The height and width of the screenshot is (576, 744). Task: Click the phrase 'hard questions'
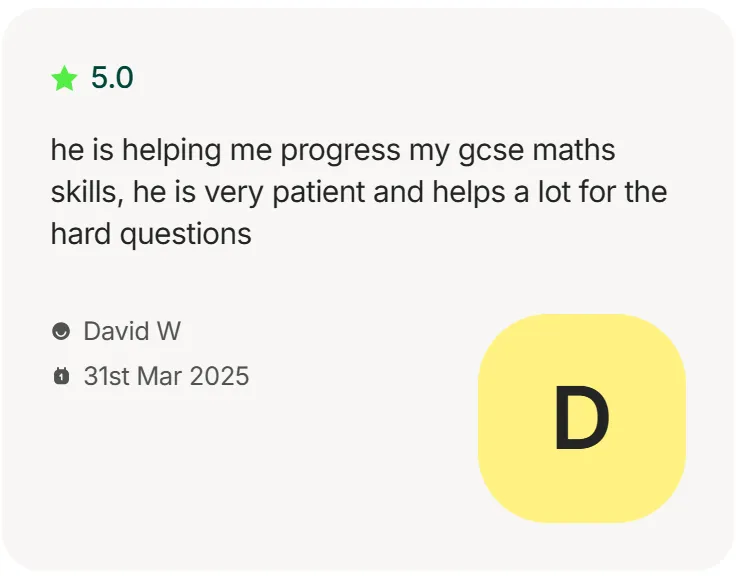(151, 234)
